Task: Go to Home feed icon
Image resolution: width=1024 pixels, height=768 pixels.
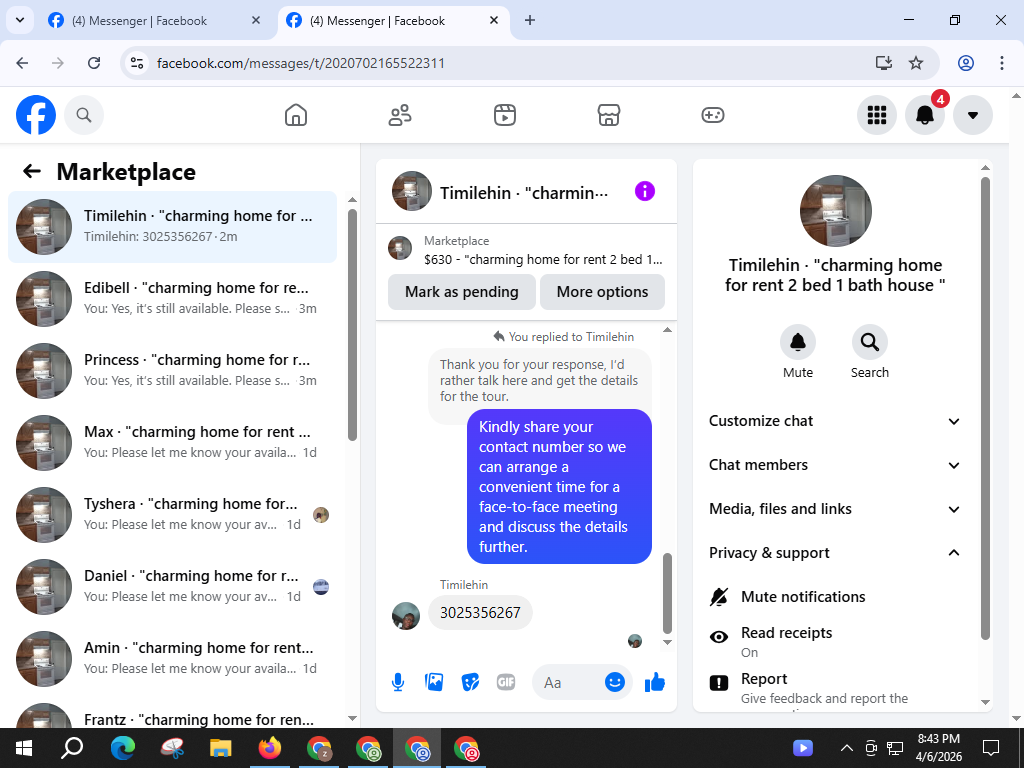Action: click(296, 115)
